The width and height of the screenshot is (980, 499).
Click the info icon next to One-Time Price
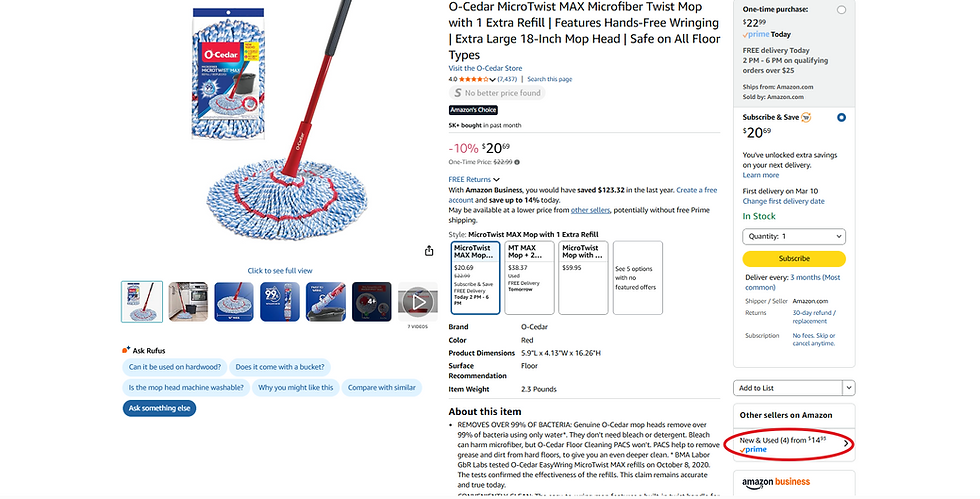[517, 162]
